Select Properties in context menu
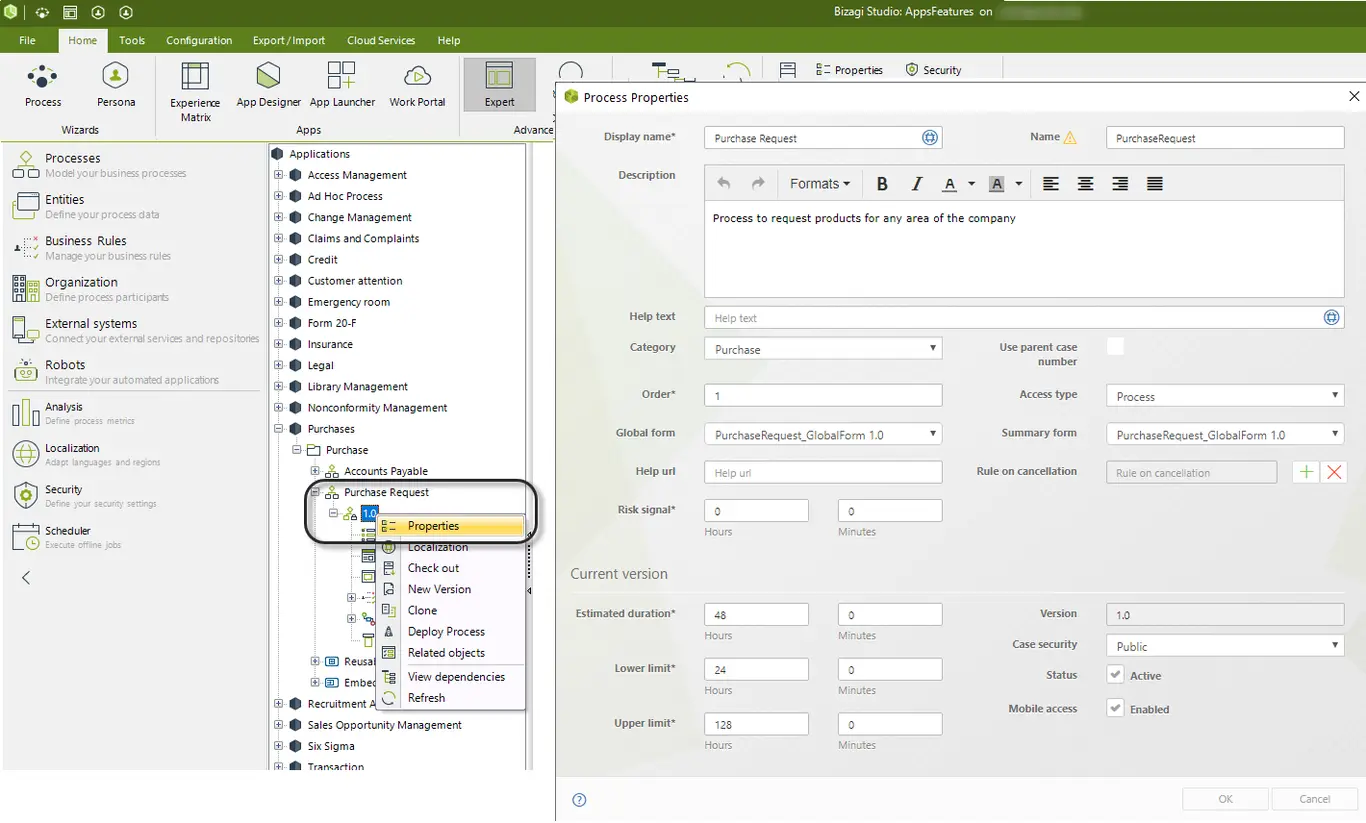 (x=451, y=526)
